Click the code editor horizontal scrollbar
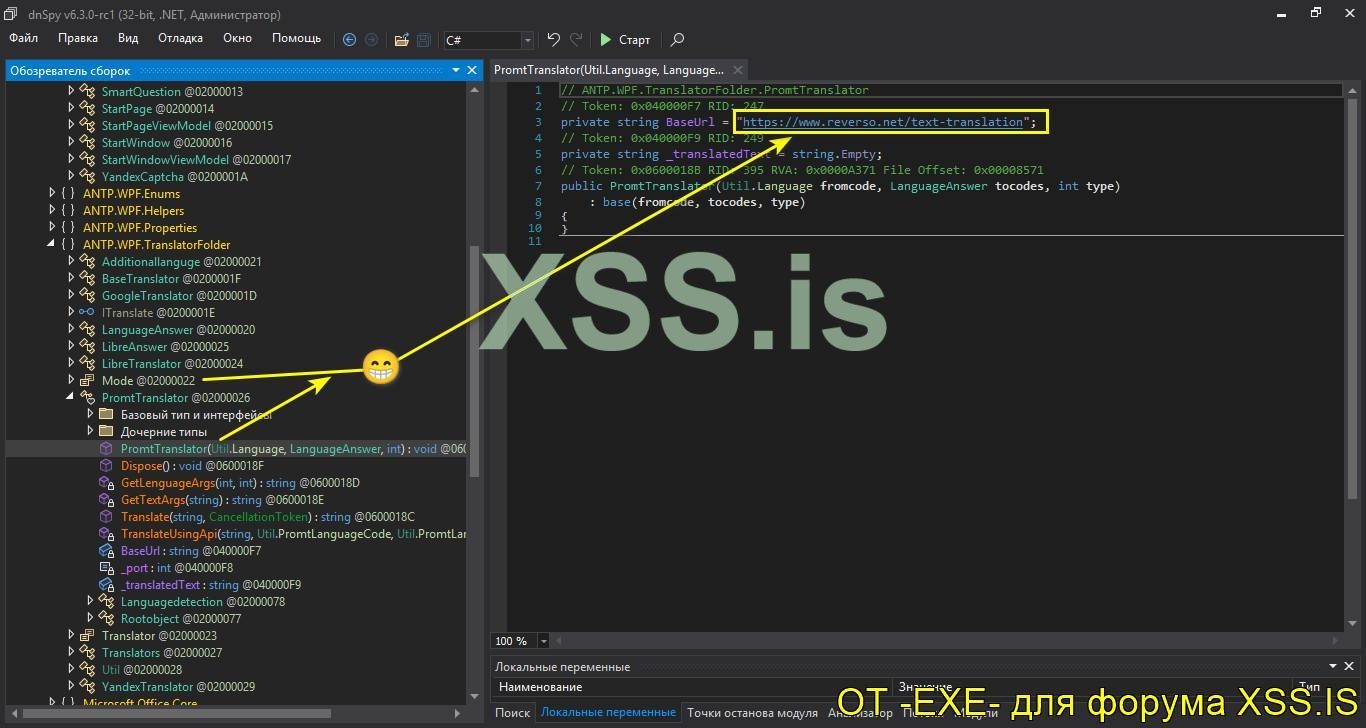Viewport: 1366px width, 728px height. tap(946, 641)
